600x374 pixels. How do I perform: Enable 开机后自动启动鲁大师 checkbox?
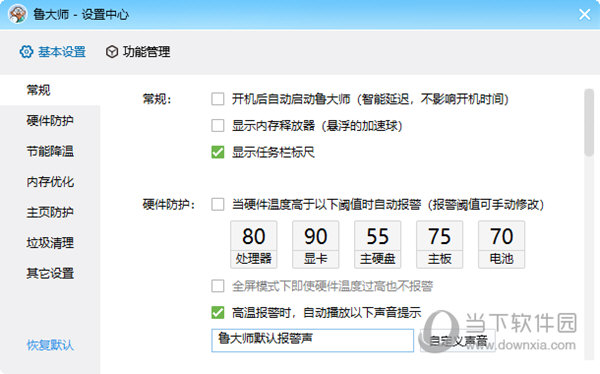click(218, 99)
